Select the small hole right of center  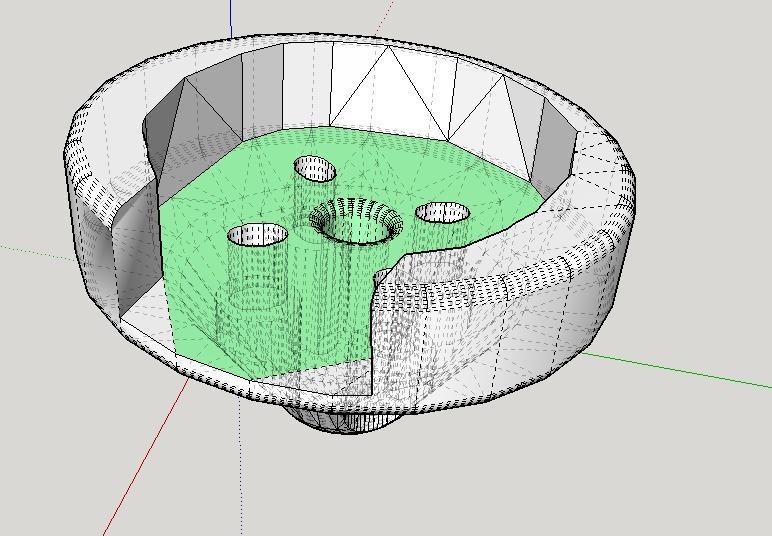442,213
